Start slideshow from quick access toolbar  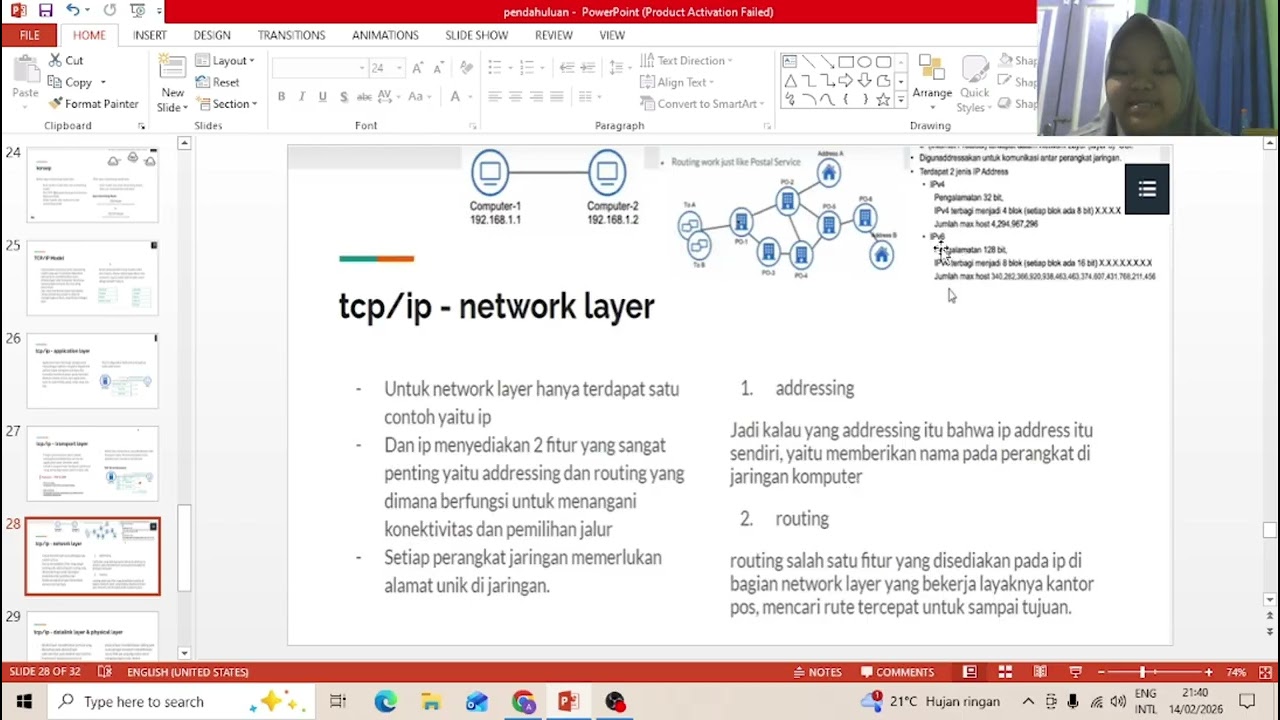coord(138,10)
